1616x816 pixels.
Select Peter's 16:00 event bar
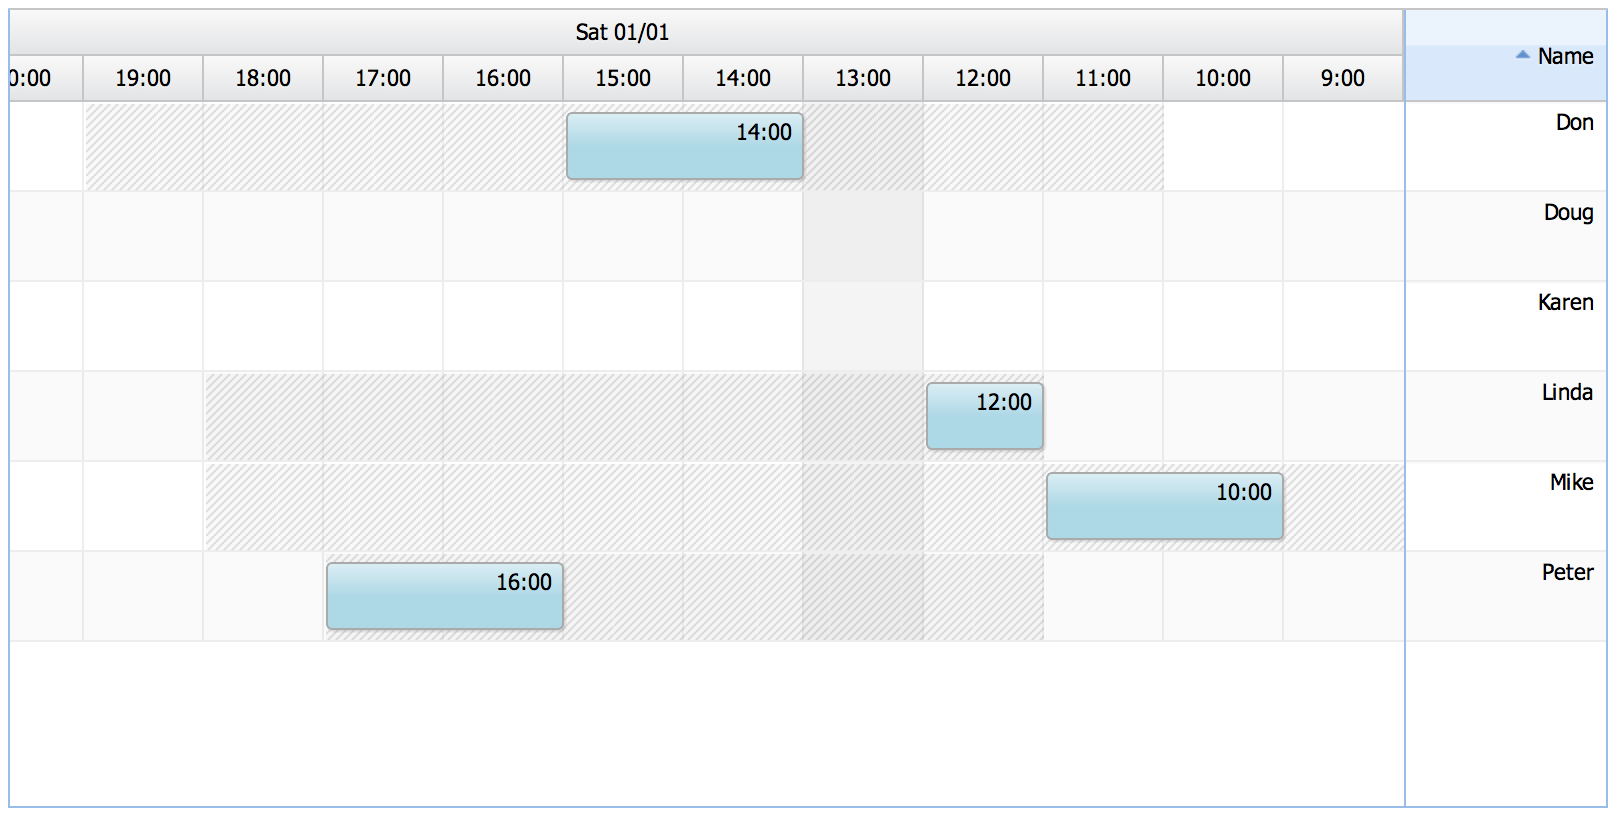tap(445, 596)
